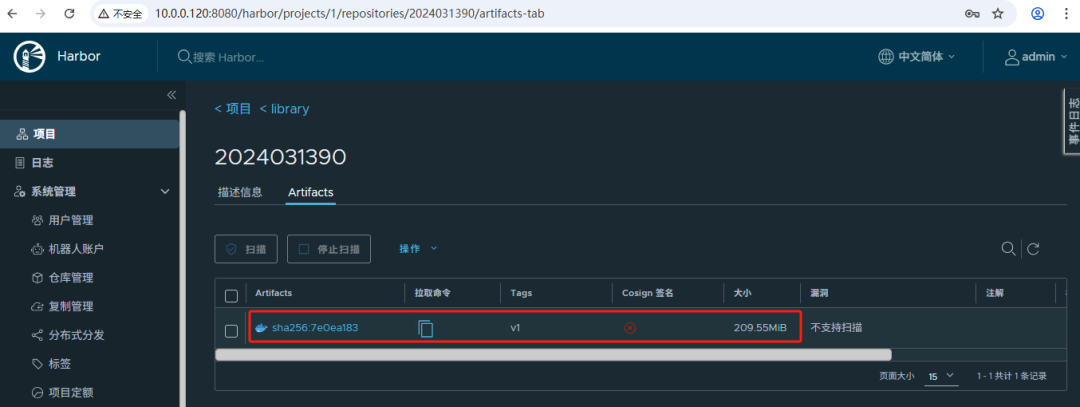Expand the 操作 actions dropdown

pos(418,249)
